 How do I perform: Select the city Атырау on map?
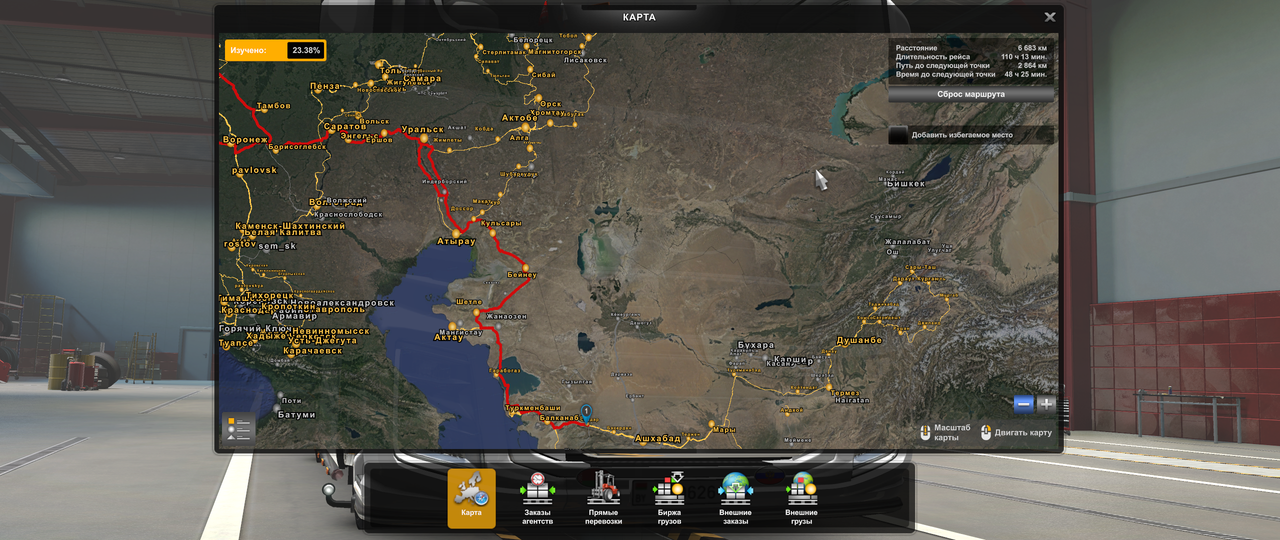click(x=456, y=241)
